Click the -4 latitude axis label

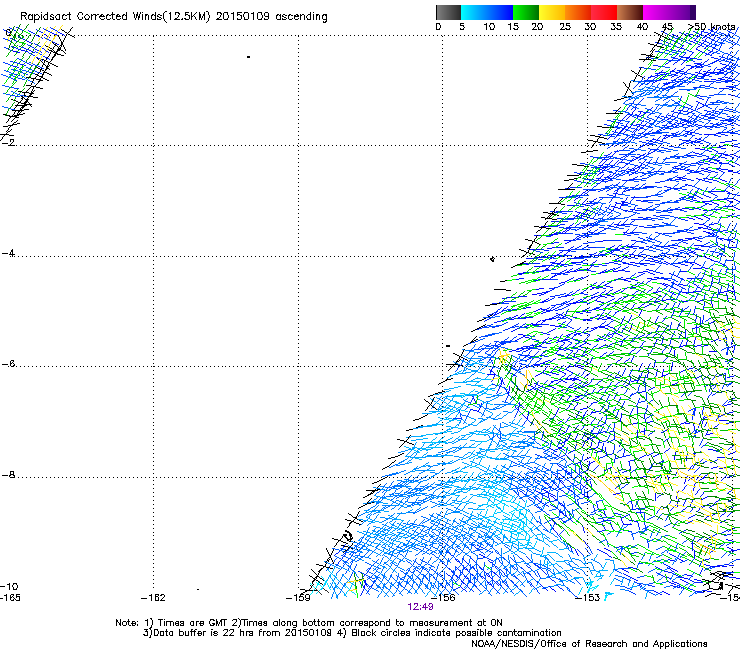(8, 253)
